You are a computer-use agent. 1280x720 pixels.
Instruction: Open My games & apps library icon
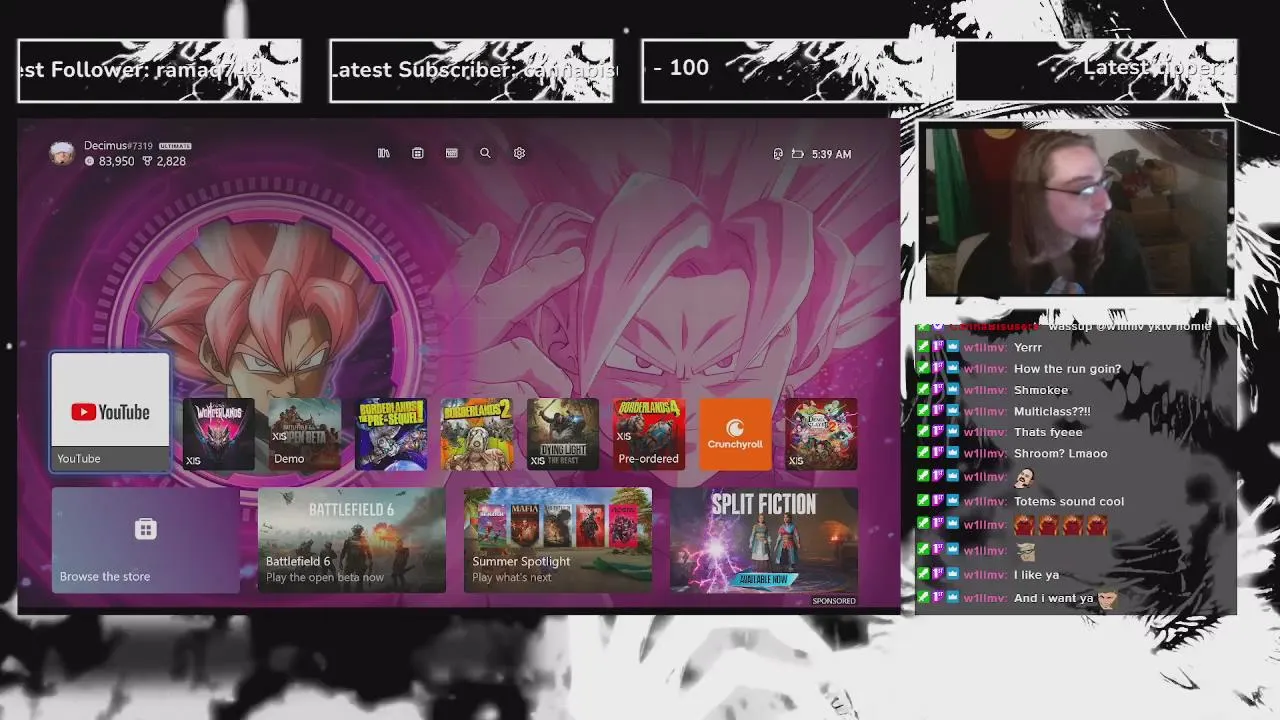tap(384, 153)
